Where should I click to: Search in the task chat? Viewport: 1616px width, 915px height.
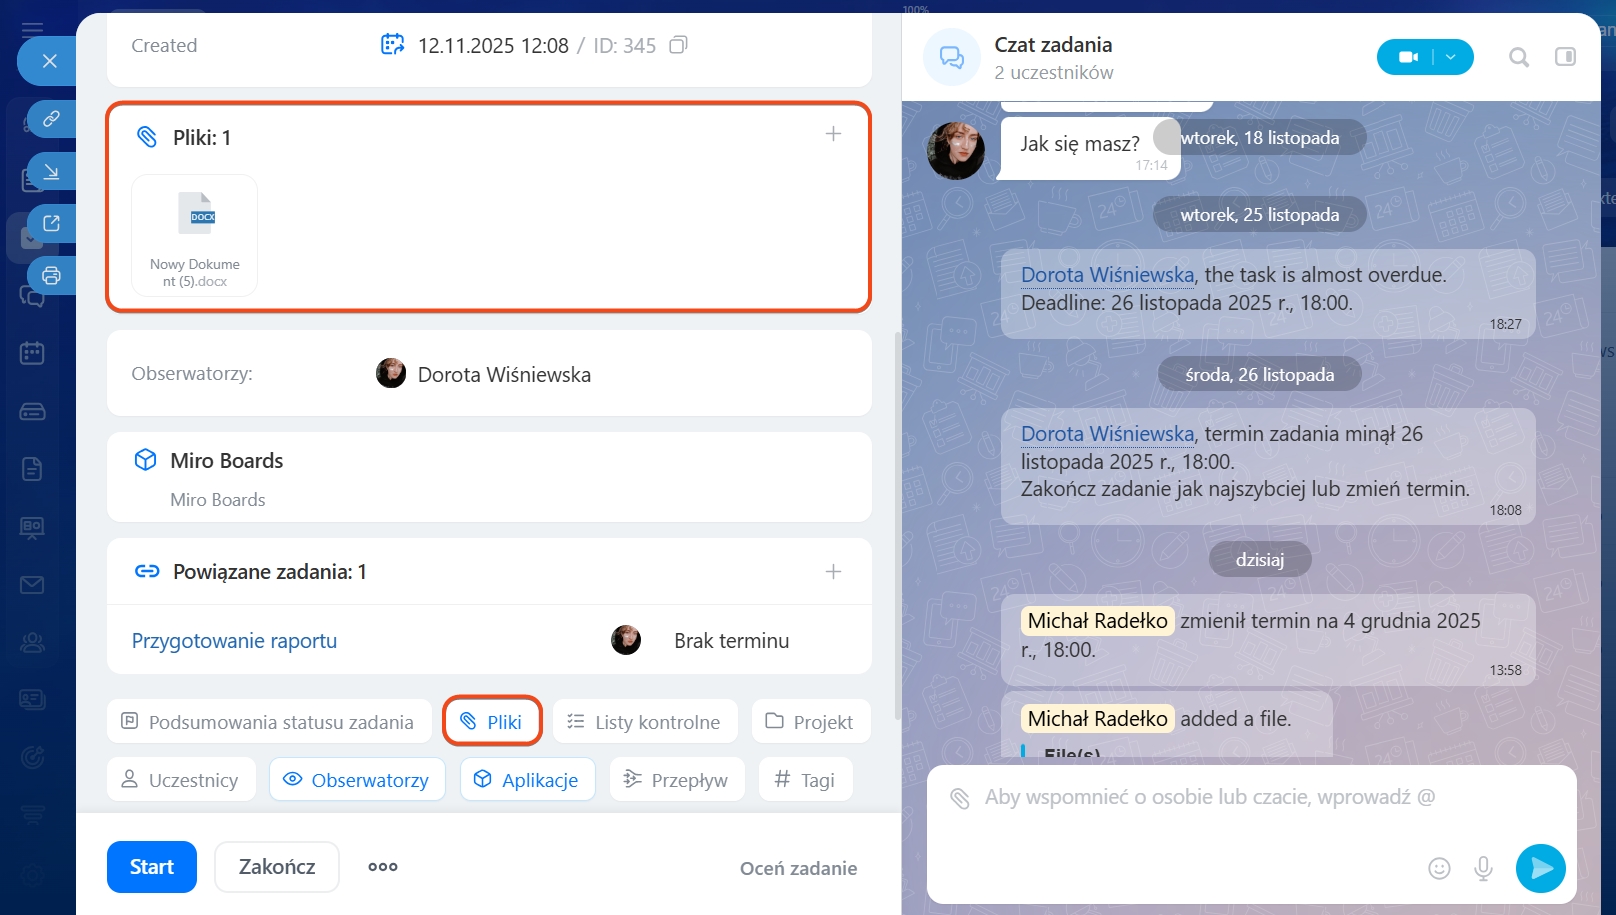[x=1519, y=57]
